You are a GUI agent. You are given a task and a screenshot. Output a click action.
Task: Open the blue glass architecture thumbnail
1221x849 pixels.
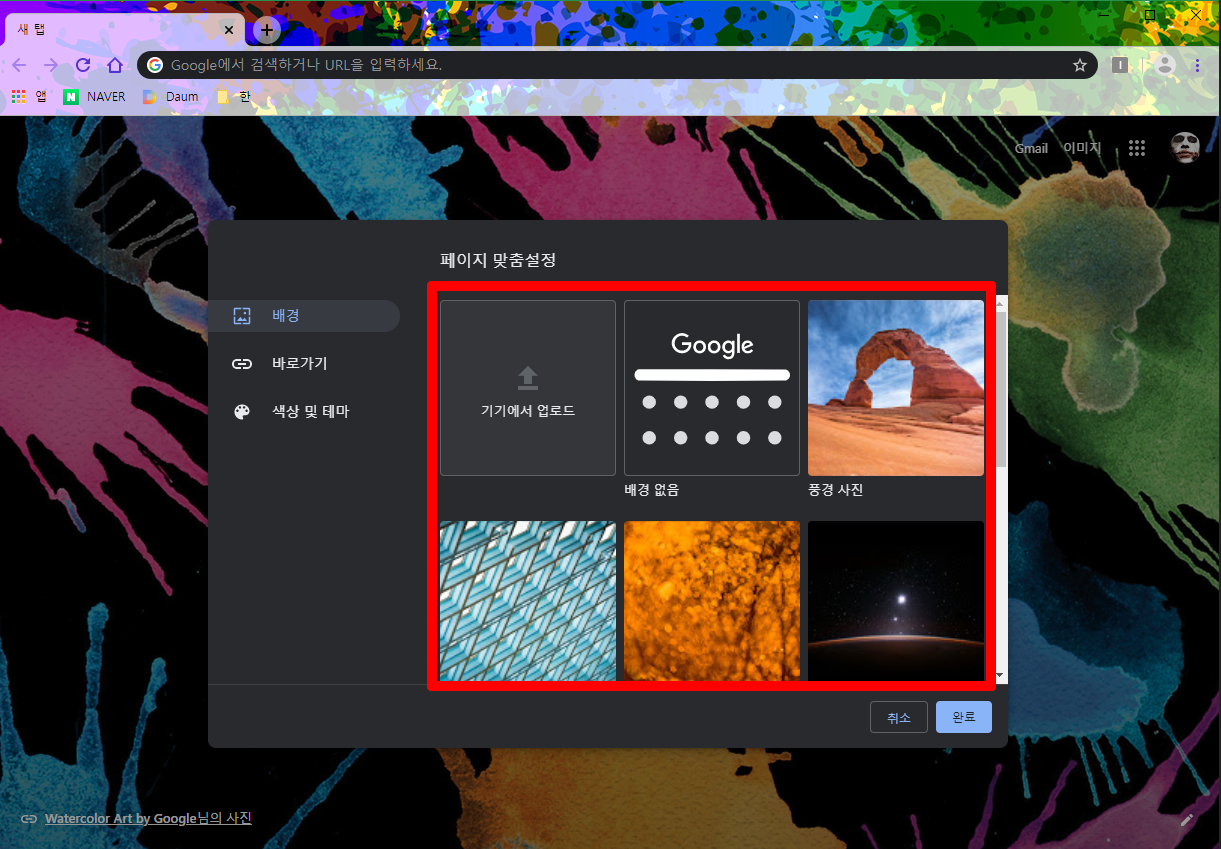(x=528, y=600)
